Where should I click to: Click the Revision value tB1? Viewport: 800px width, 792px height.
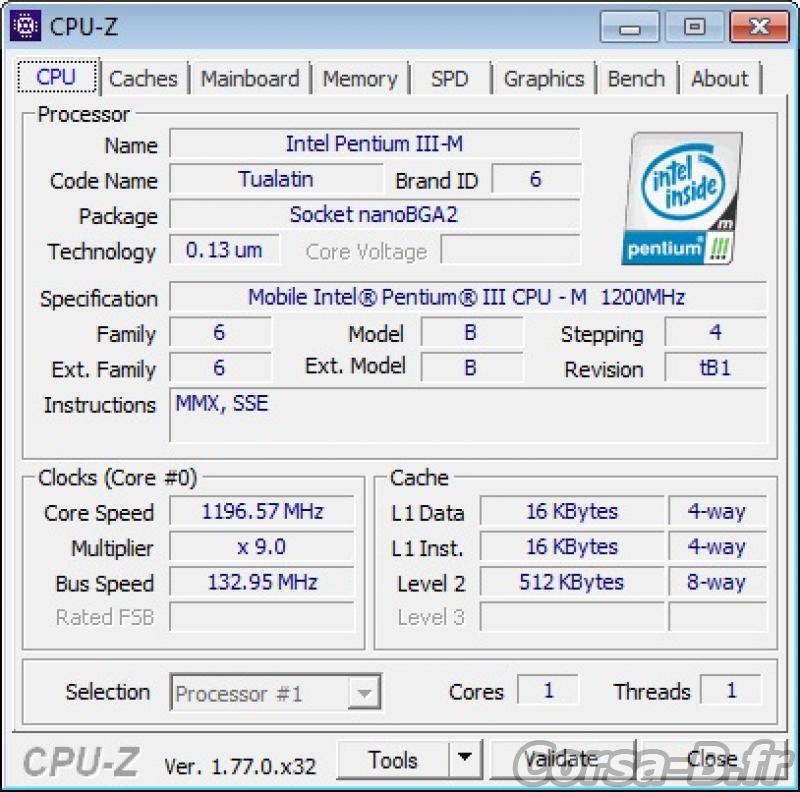tap(715, 367)
